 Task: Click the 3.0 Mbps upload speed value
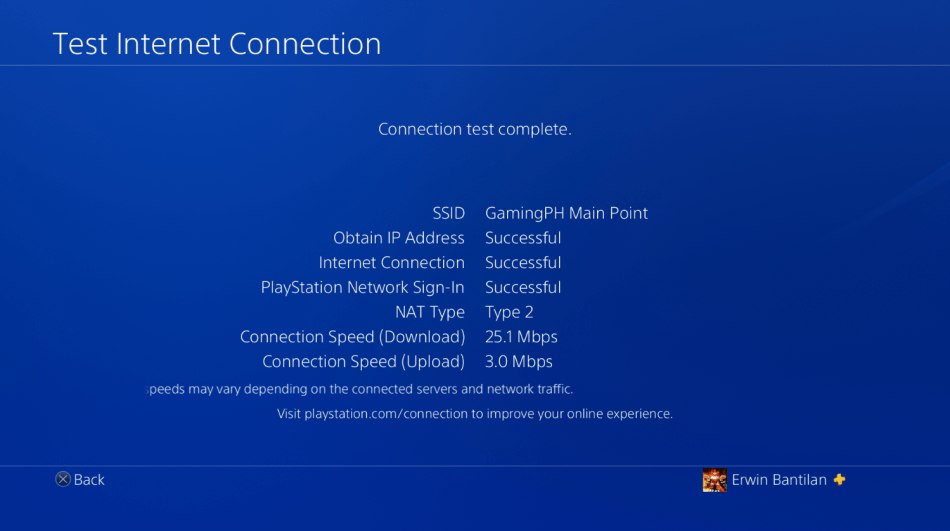click(x=518, y=362)
